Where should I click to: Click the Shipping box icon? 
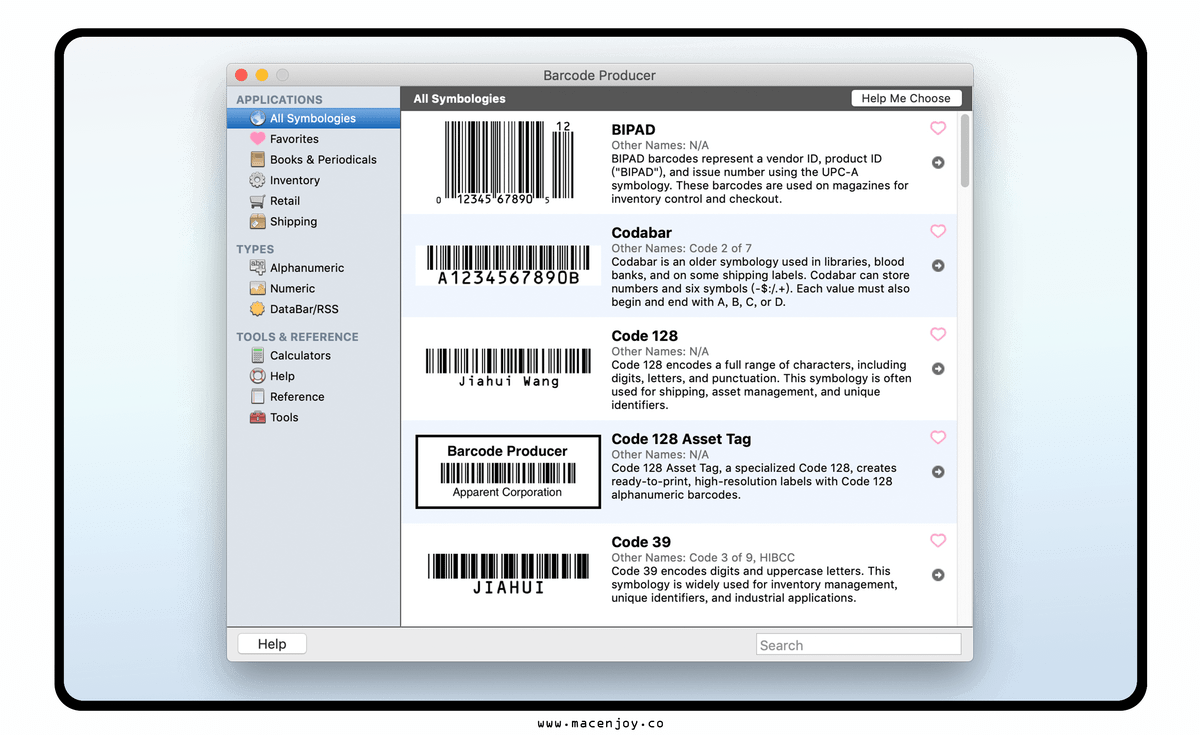point(257,221)
